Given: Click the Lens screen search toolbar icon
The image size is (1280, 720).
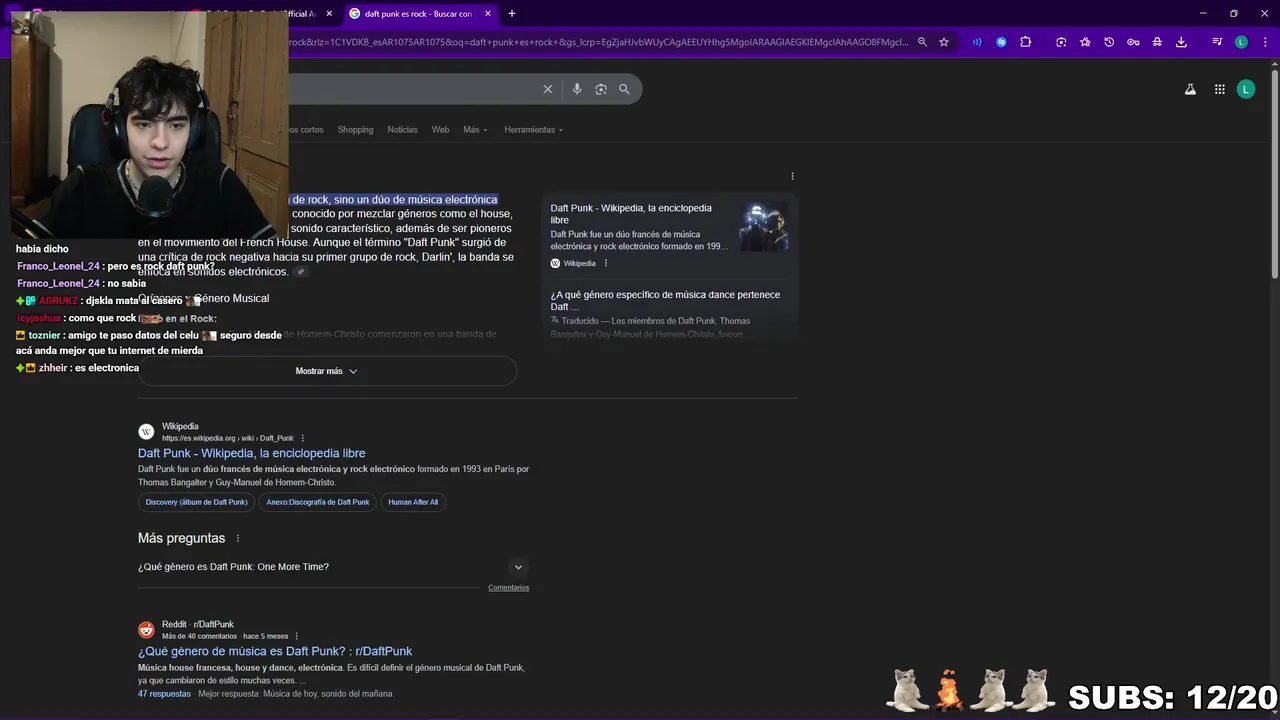Looking at the screenshot, I should (x=1061, y=42).
